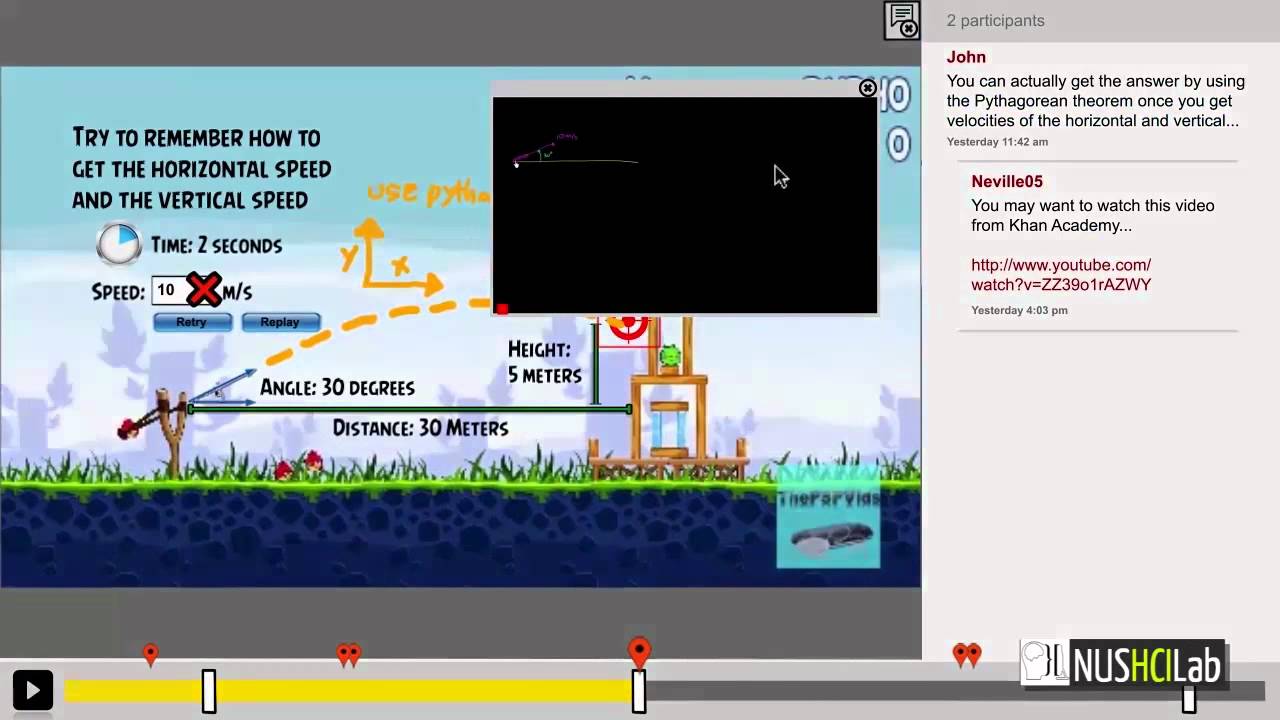Click the first white handle on the yellow bar

pyautogui.click(x=209, y=691)
